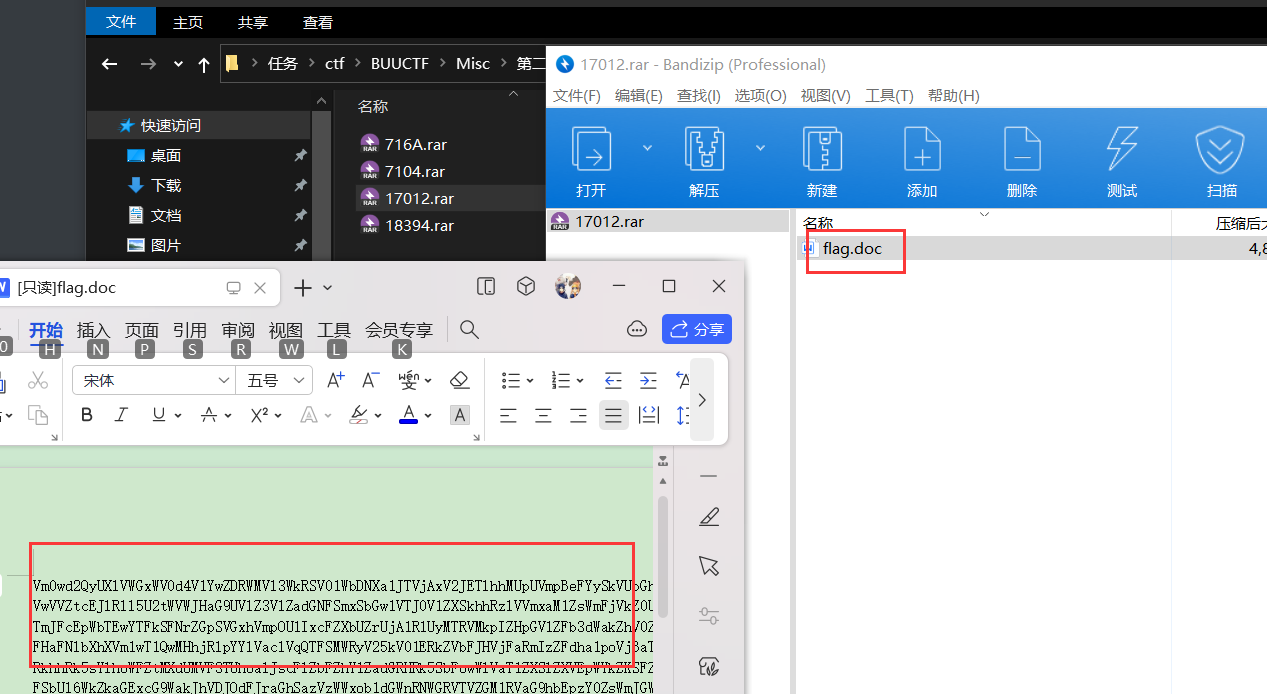
Task: Toggle character shading button
Action: [459, 415]
